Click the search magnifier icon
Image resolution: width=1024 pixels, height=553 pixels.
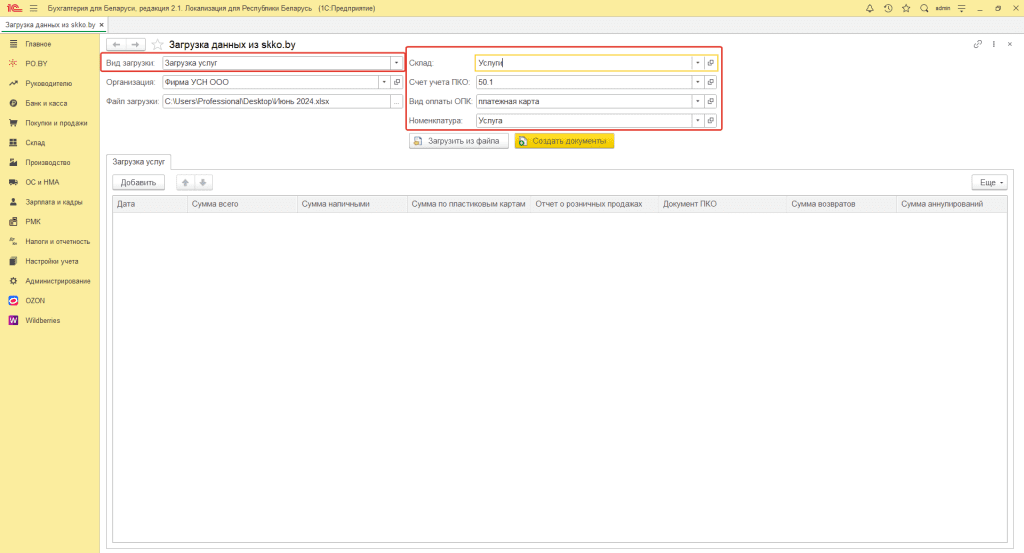(924, 8)
